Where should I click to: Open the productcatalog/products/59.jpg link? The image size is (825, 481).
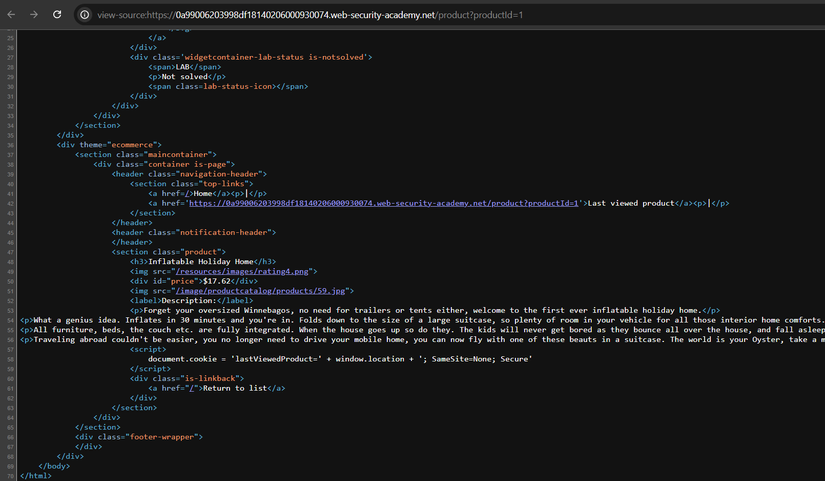(x=260, y=291)
